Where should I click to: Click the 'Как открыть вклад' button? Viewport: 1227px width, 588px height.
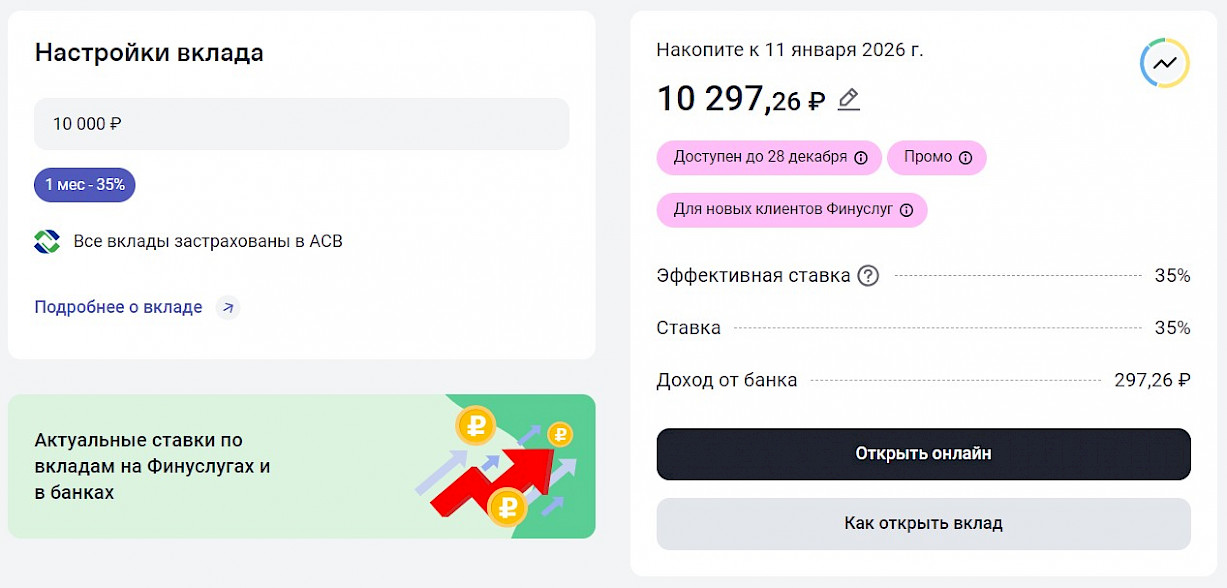pos(923,523)
